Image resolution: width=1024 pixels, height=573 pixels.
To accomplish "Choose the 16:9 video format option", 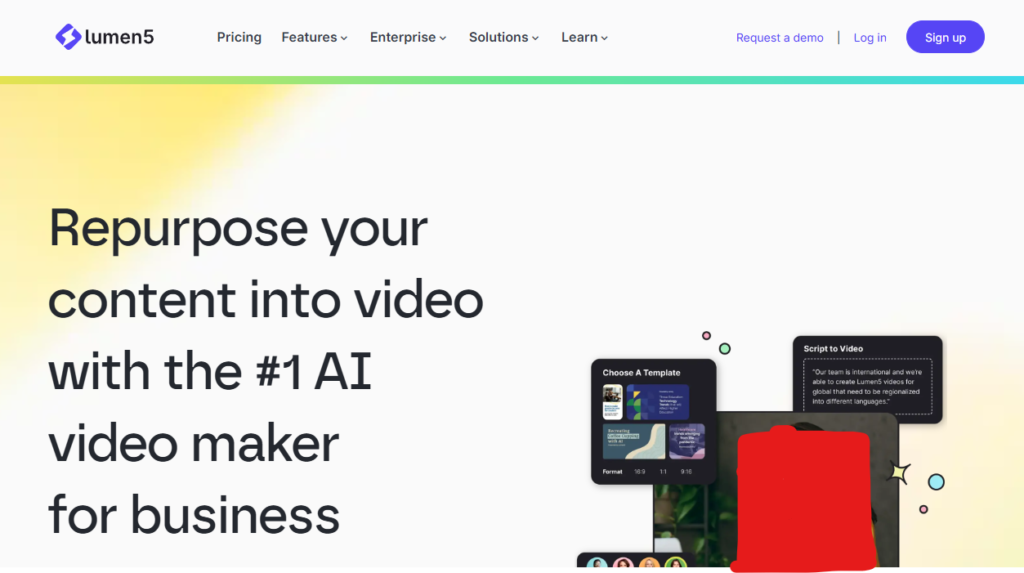I will 639,472.
